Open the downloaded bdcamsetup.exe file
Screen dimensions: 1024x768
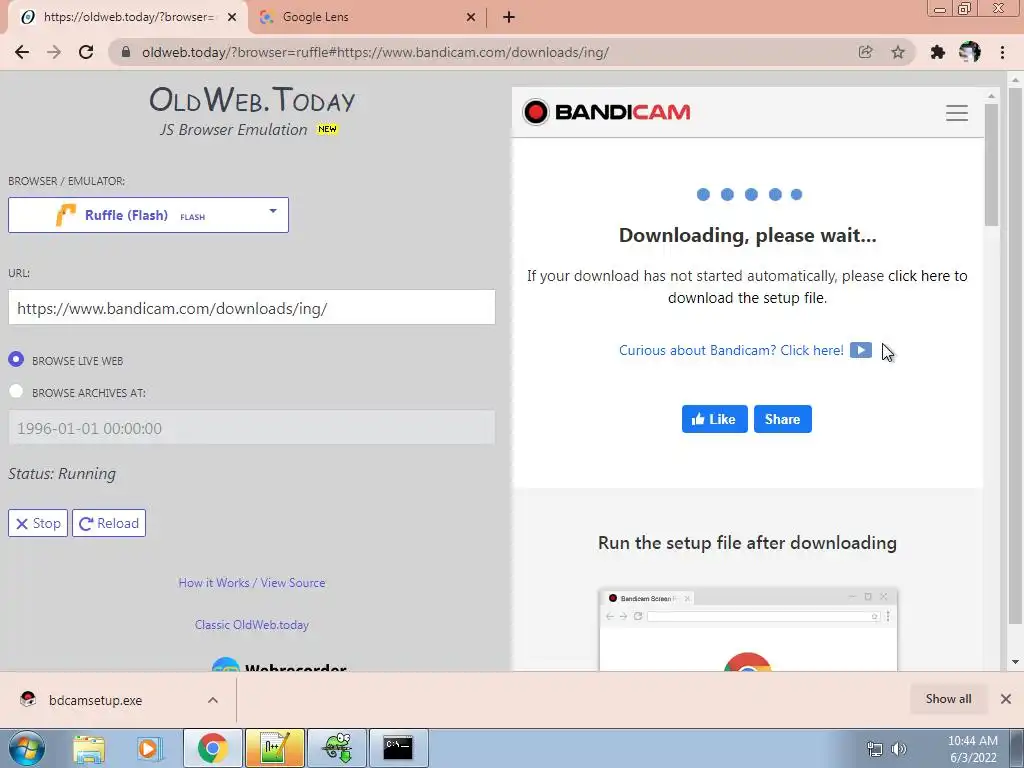coord(95,700)
